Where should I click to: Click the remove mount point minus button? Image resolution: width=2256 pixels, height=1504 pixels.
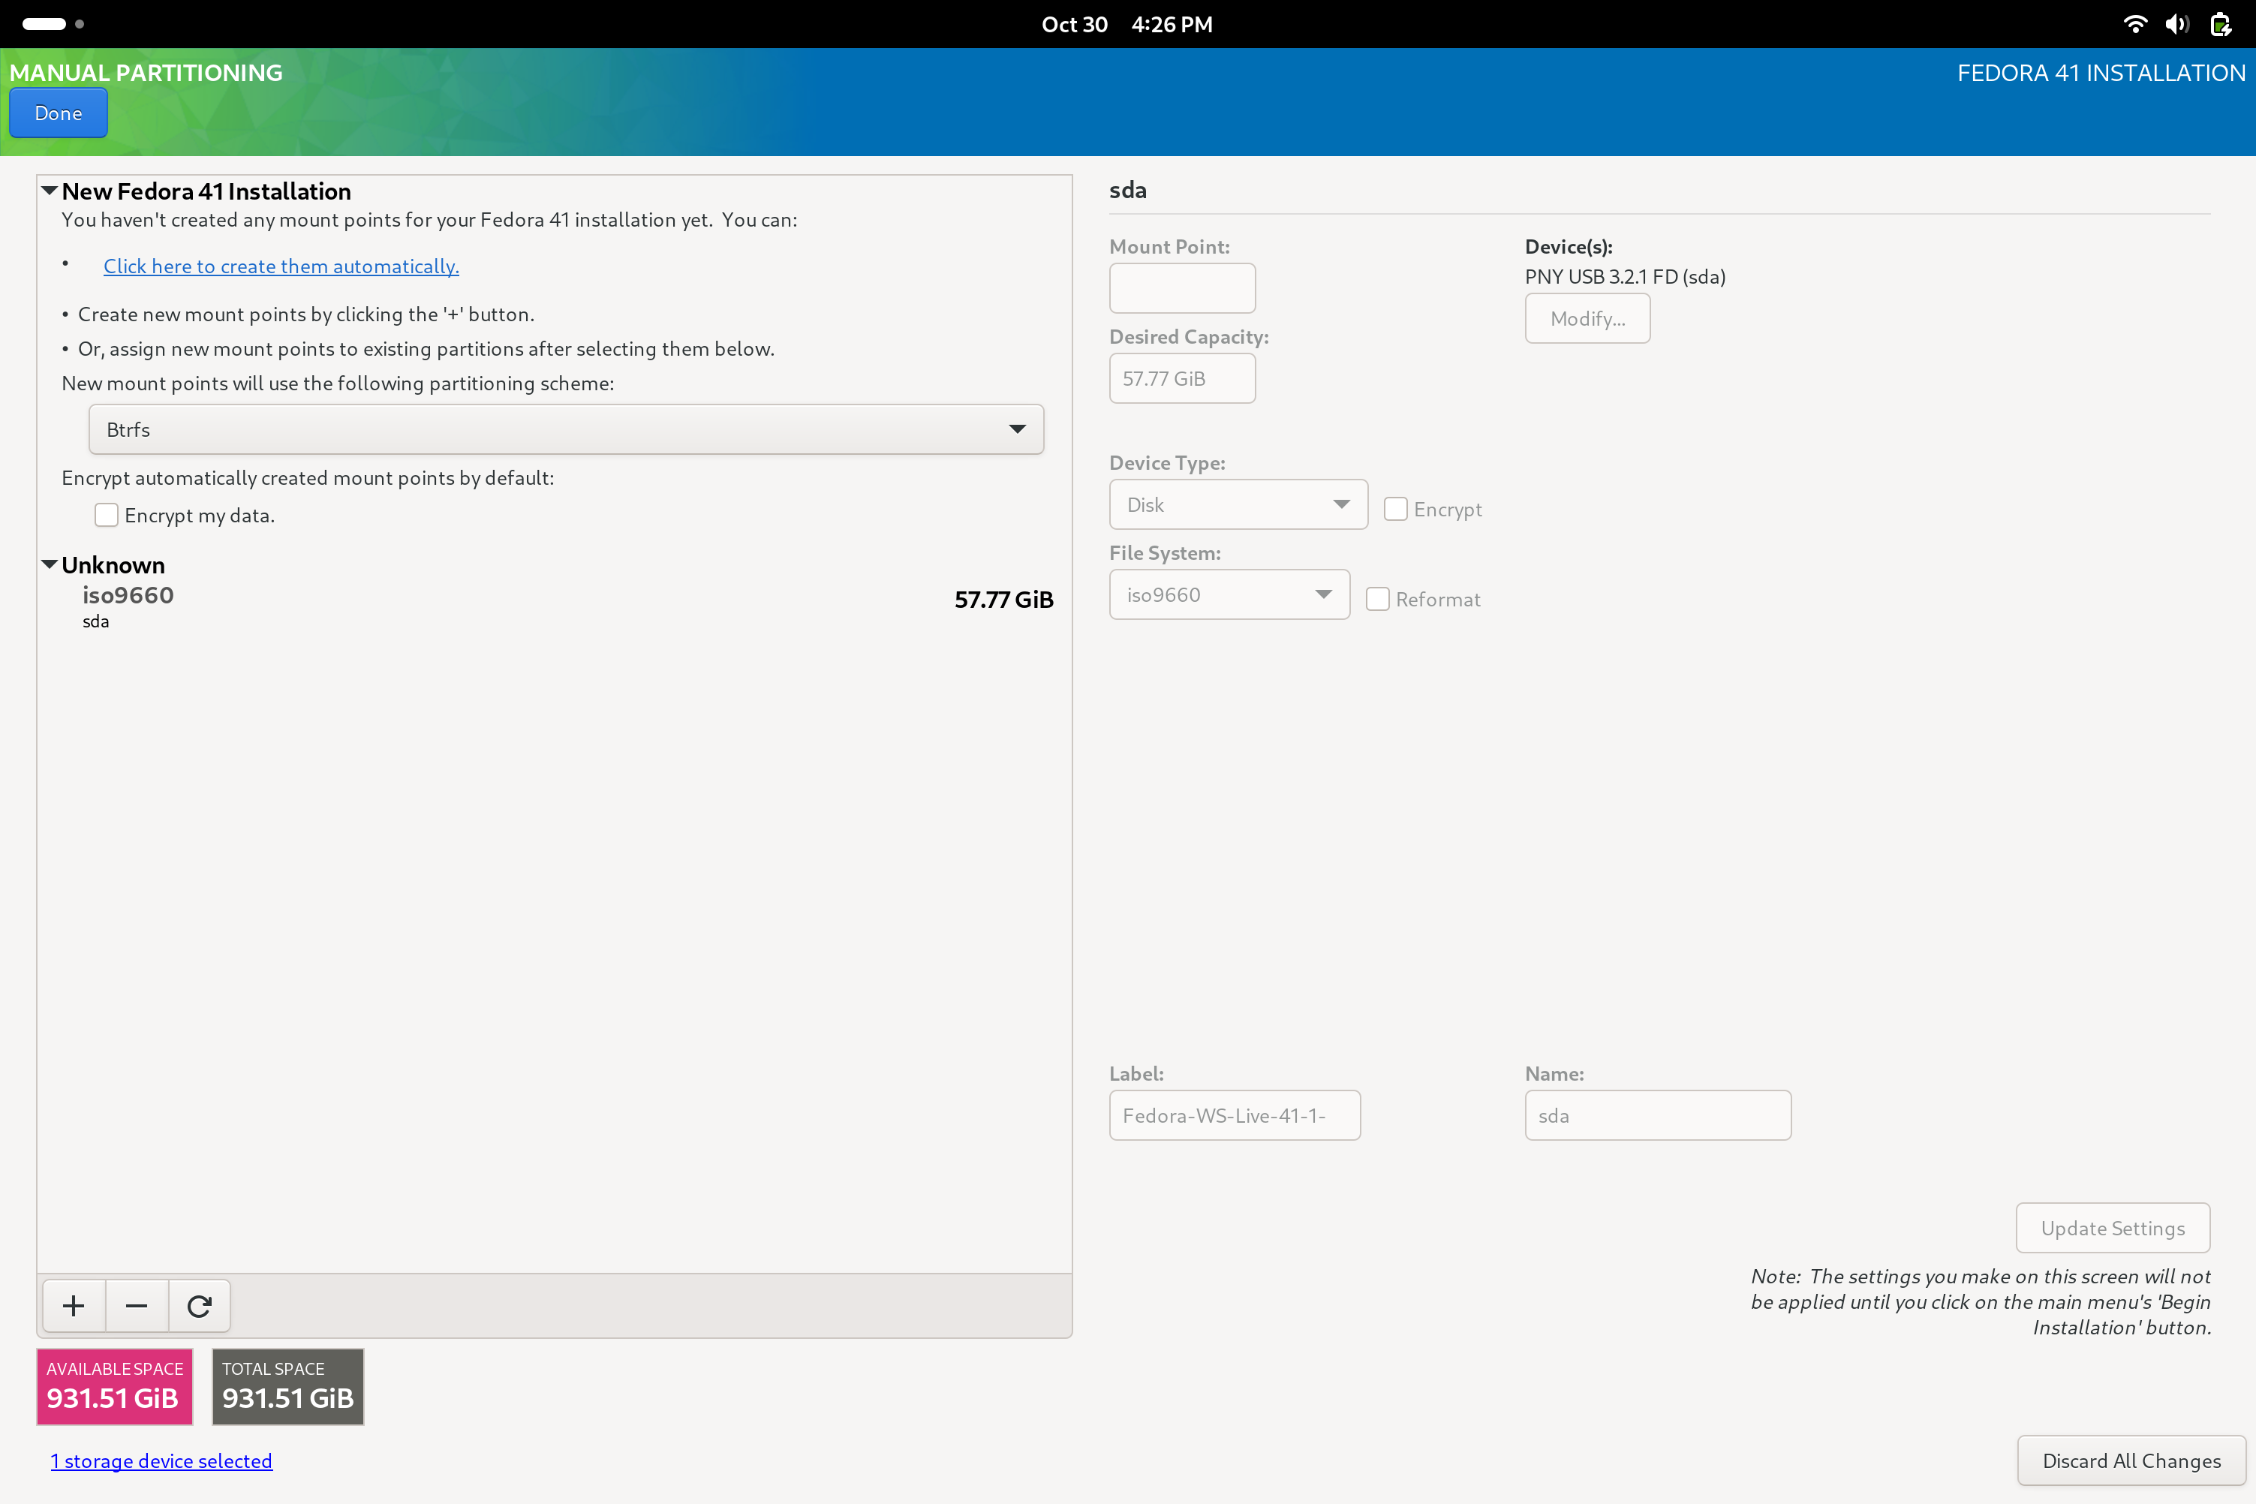tap(137, 1306)
